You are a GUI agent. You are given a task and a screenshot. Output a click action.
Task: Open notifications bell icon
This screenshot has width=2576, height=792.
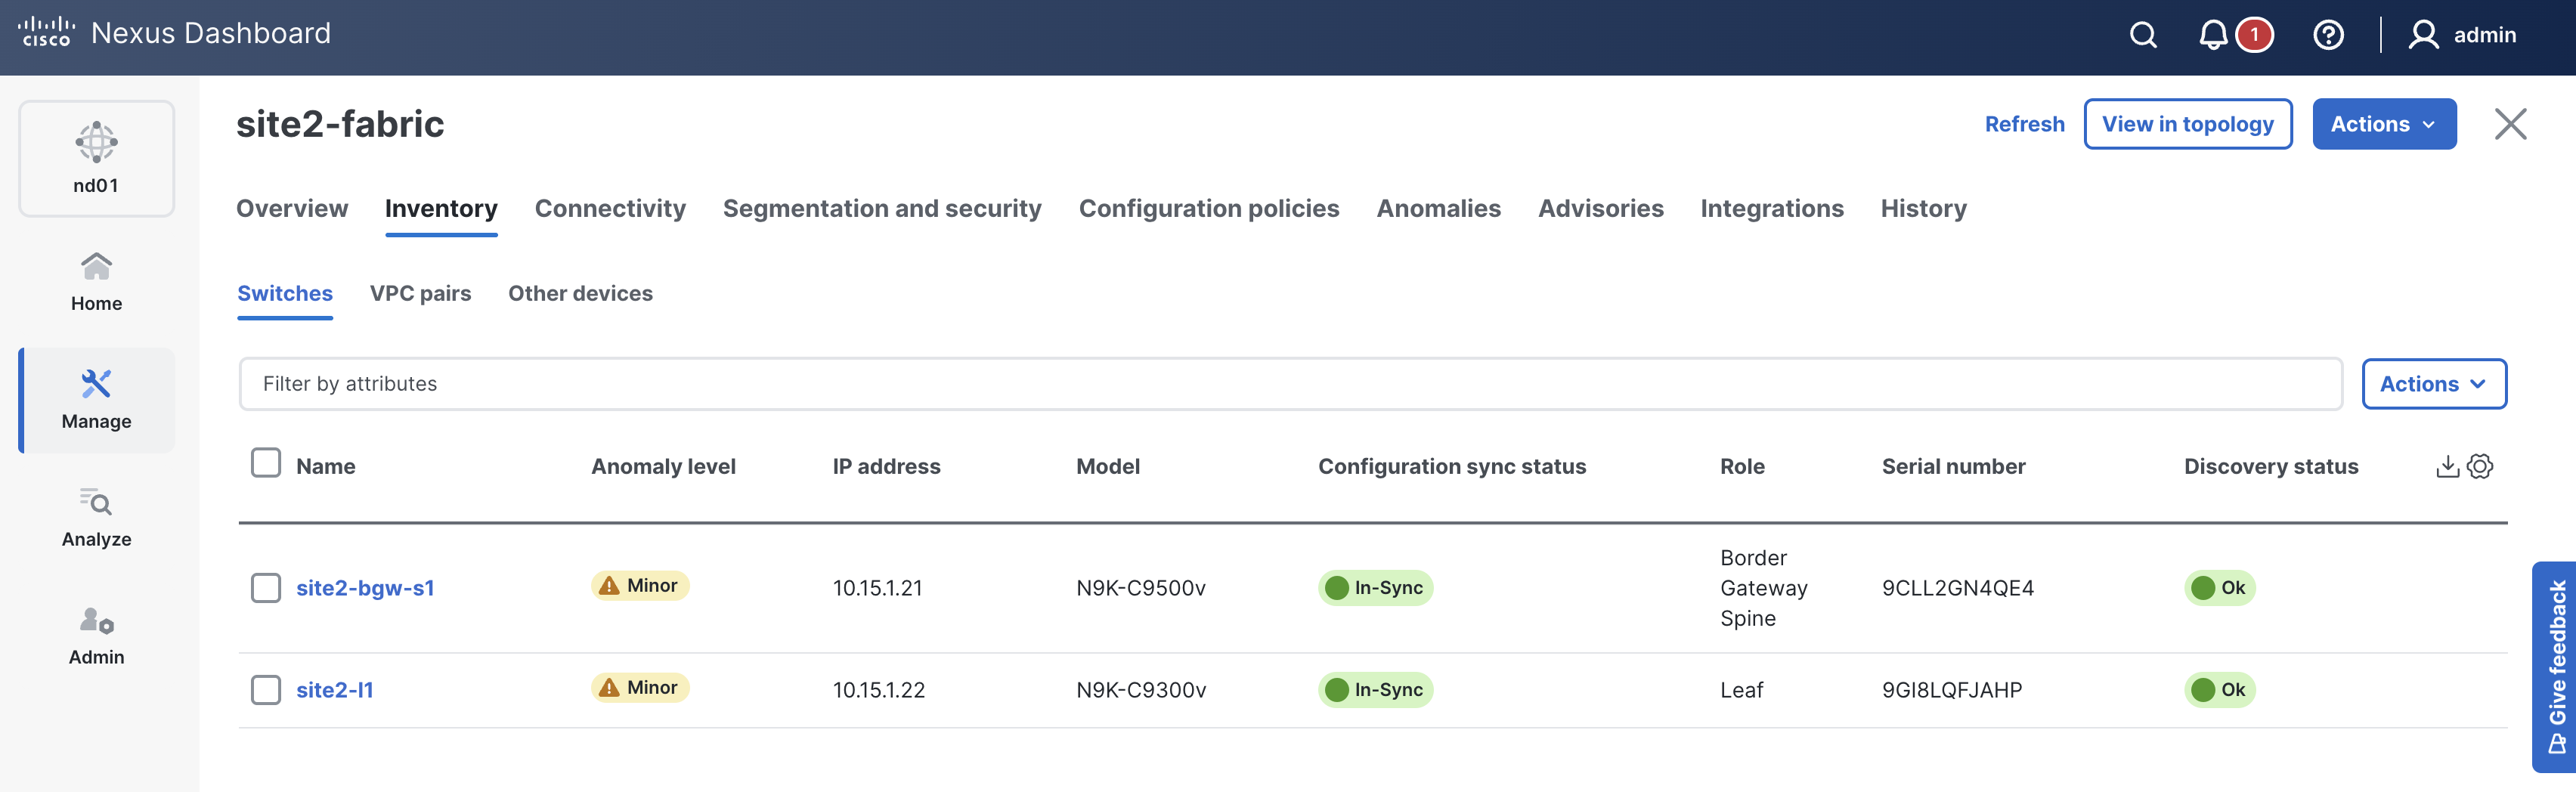pyautogui.click(x=2213, y=35)
